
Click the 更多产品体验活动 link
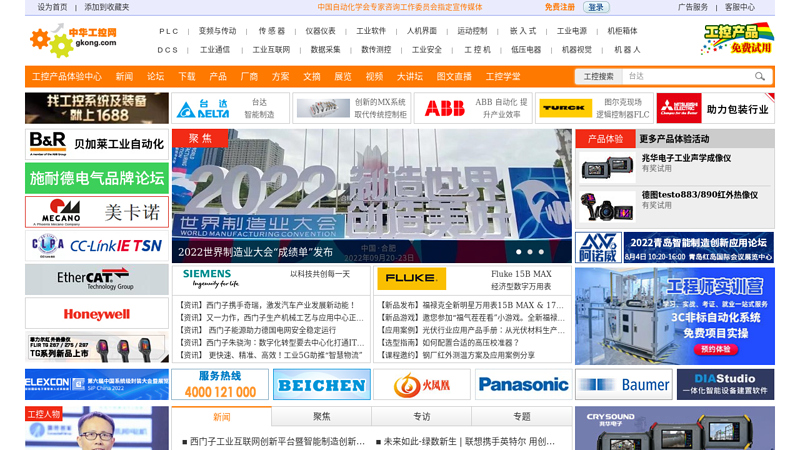pos(674,139)
